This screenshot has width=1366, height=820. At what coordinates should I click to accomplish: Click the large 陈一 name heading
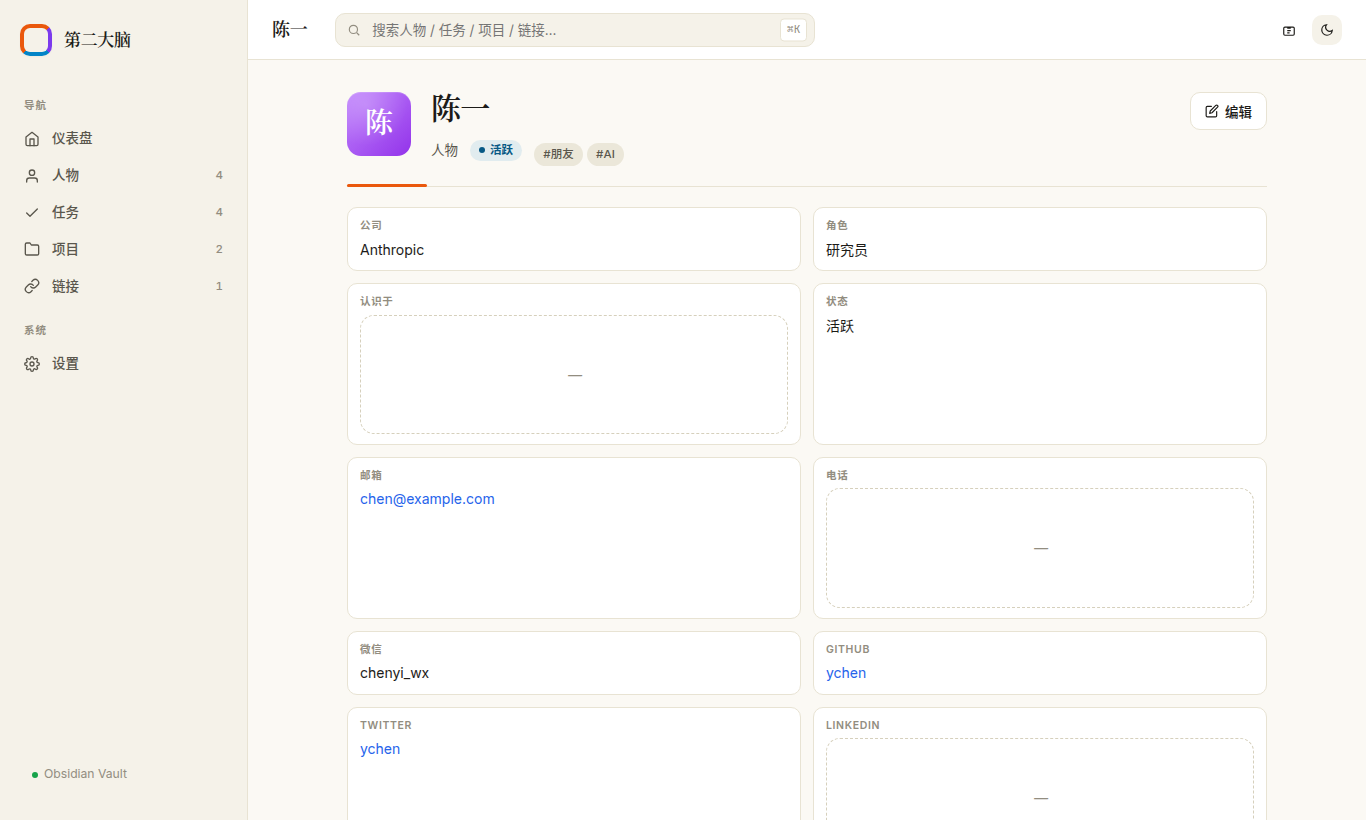pos(461,109)
